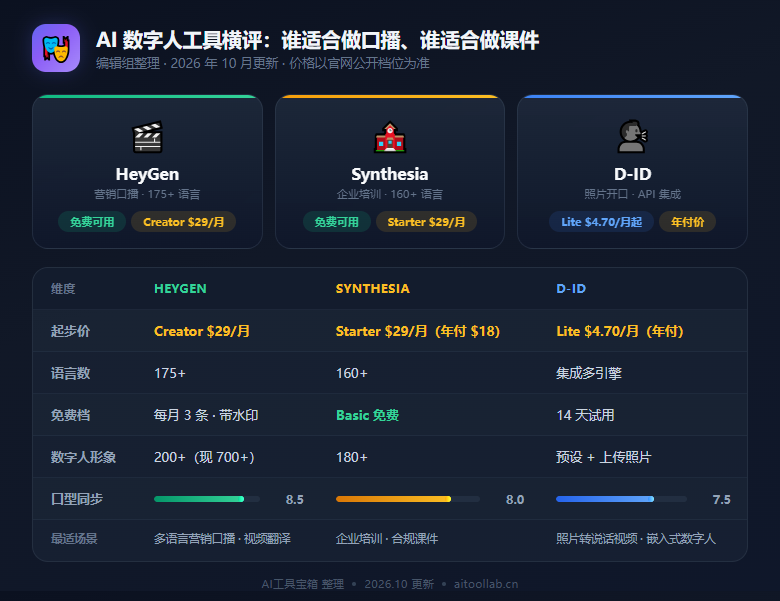
Task: Click the 180+ avatars cell
Action: (x=352, y=457)
